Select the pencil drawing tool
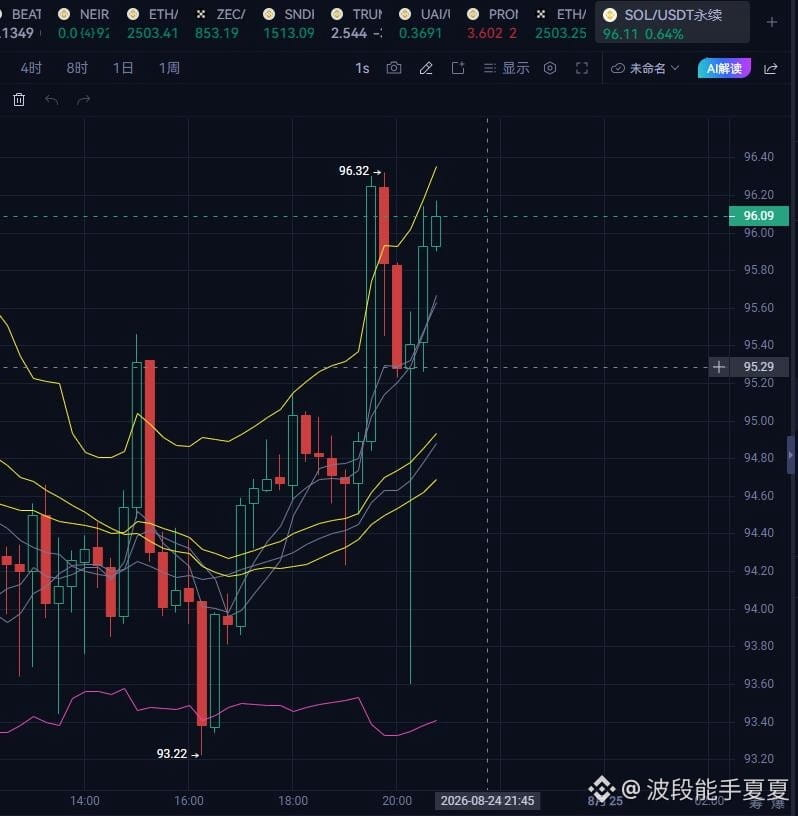This screenshot has width=798, height=816. (x=426, y=68)
